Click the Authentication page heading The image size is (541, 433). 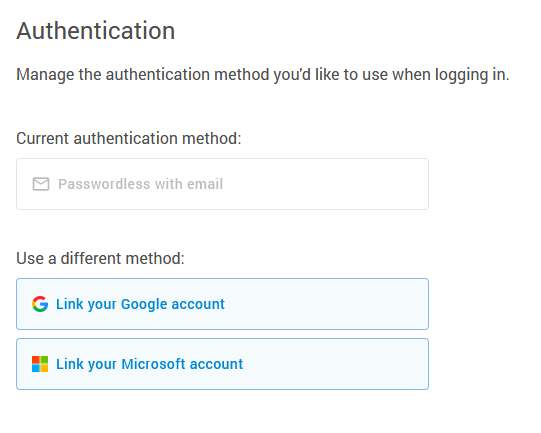point(96,31)
